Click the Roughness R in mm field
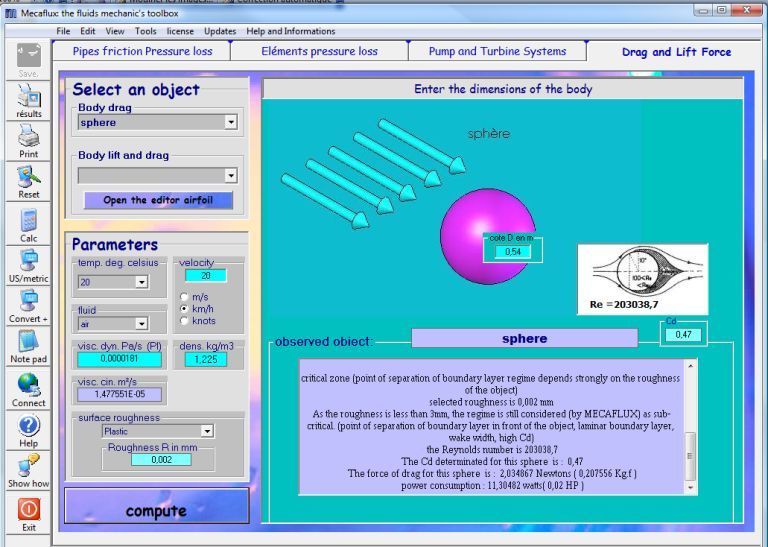The width and height of the screenshot is (768, 547). [x=161, y=460]
